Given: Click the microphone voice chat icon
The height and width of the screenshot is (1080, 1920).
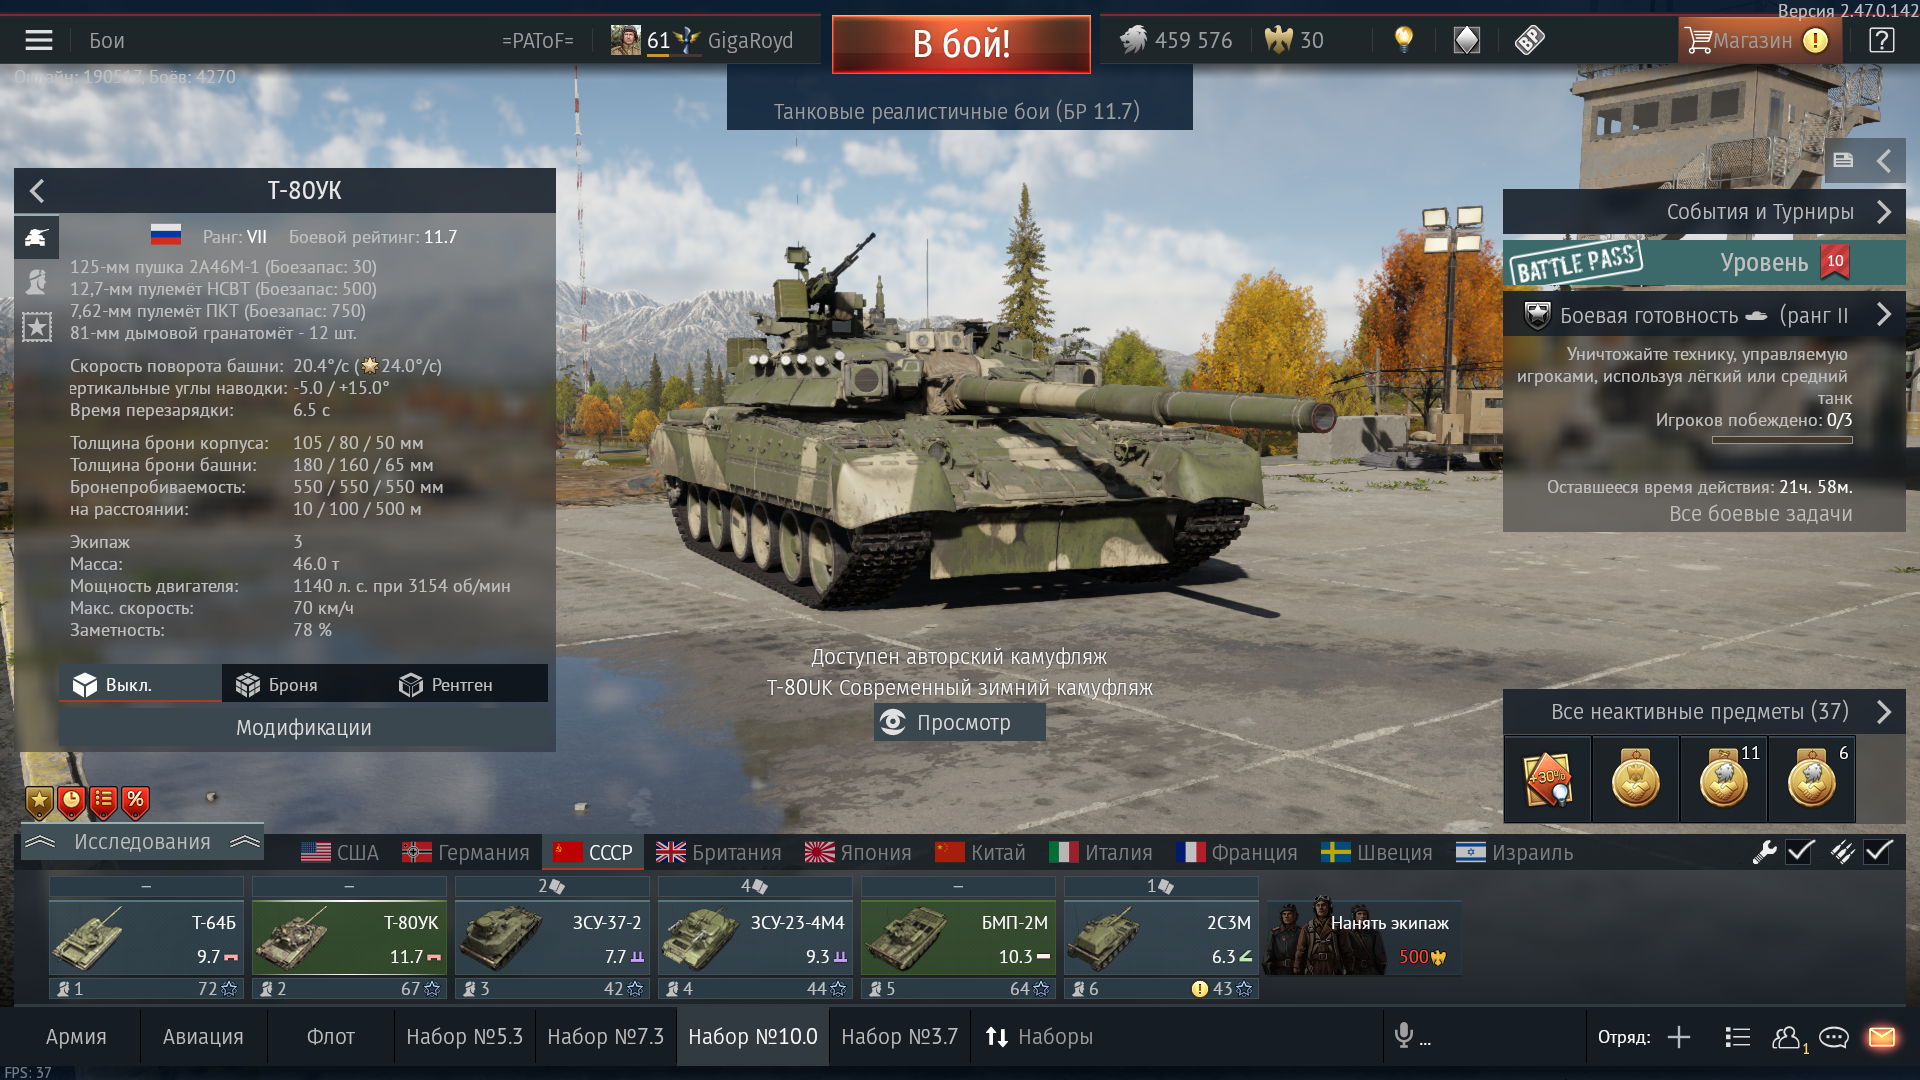Looking at the screenshot, I should click(x=1404, y=1036).
